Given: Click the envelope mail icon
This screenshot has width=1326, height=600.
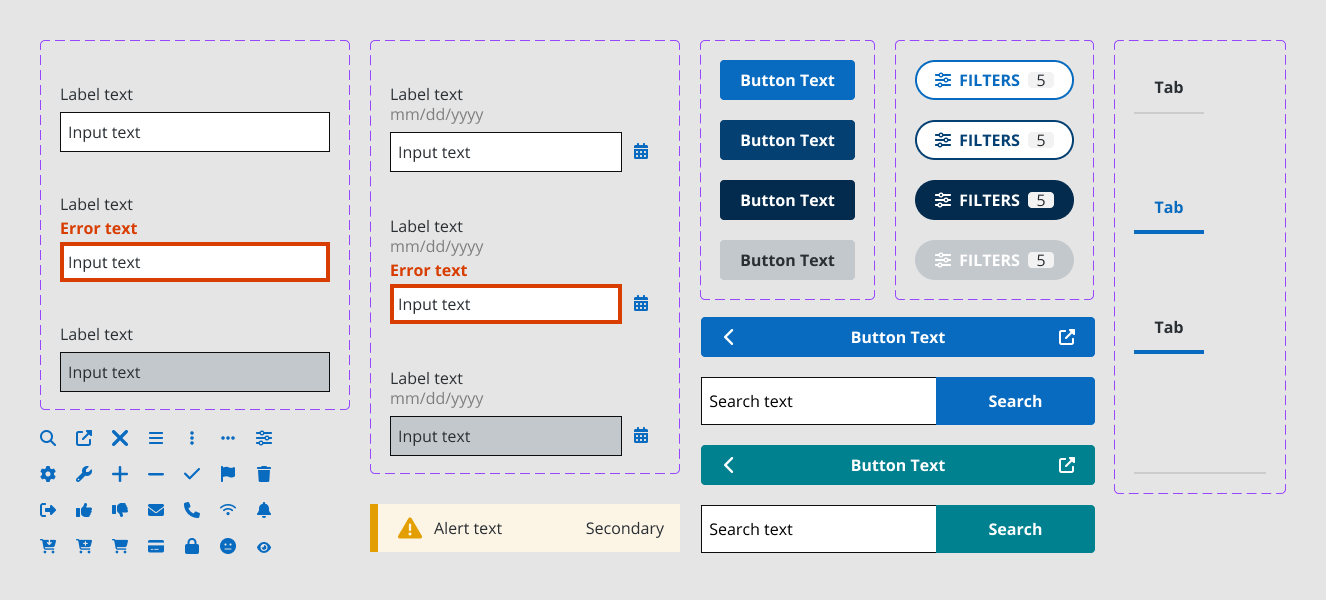Looking at the screenshot, I should pos(156,510).
